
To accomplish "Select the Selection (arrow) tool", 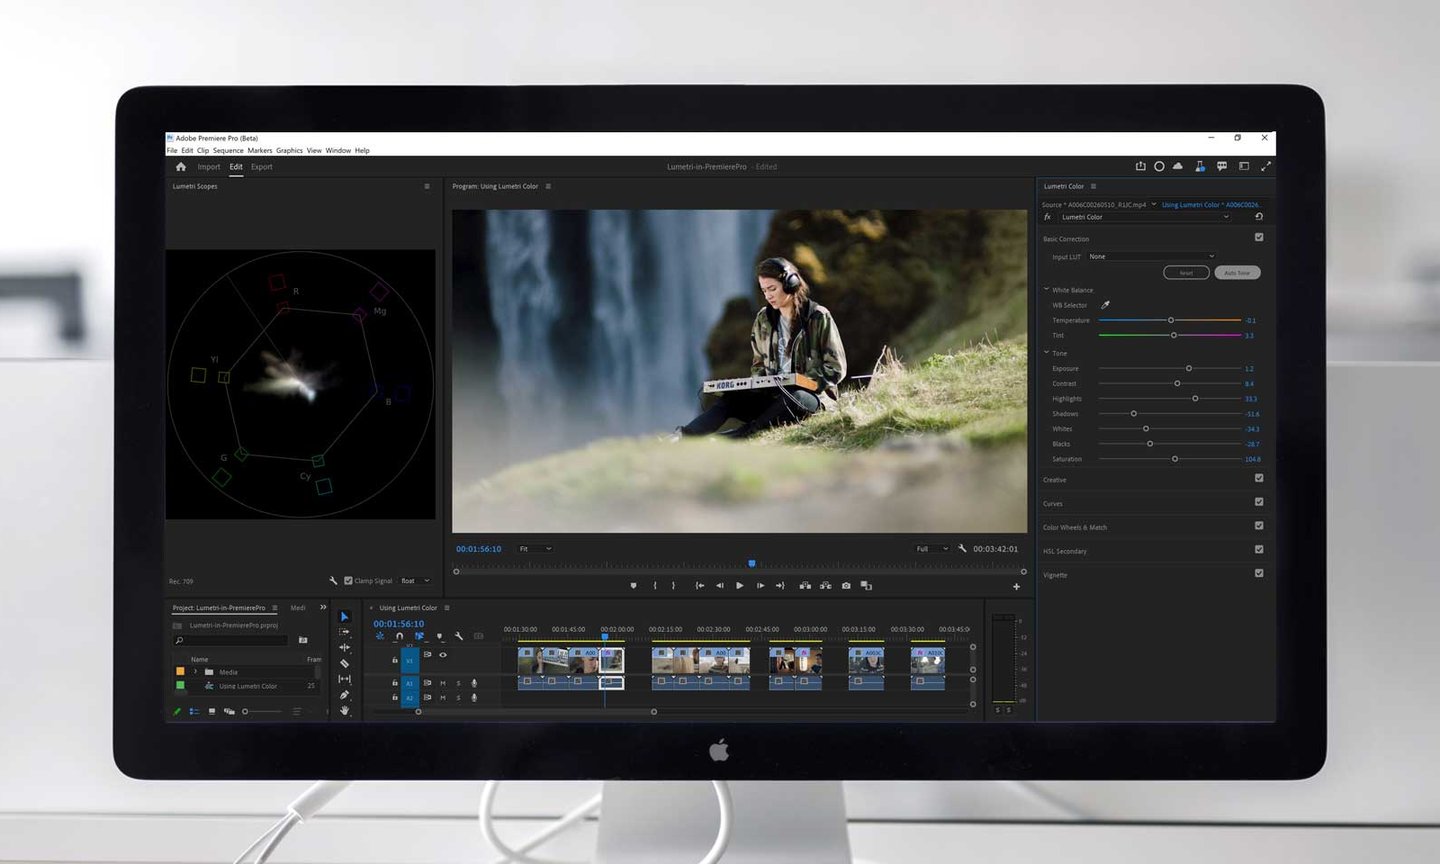I will pos(344,617).
